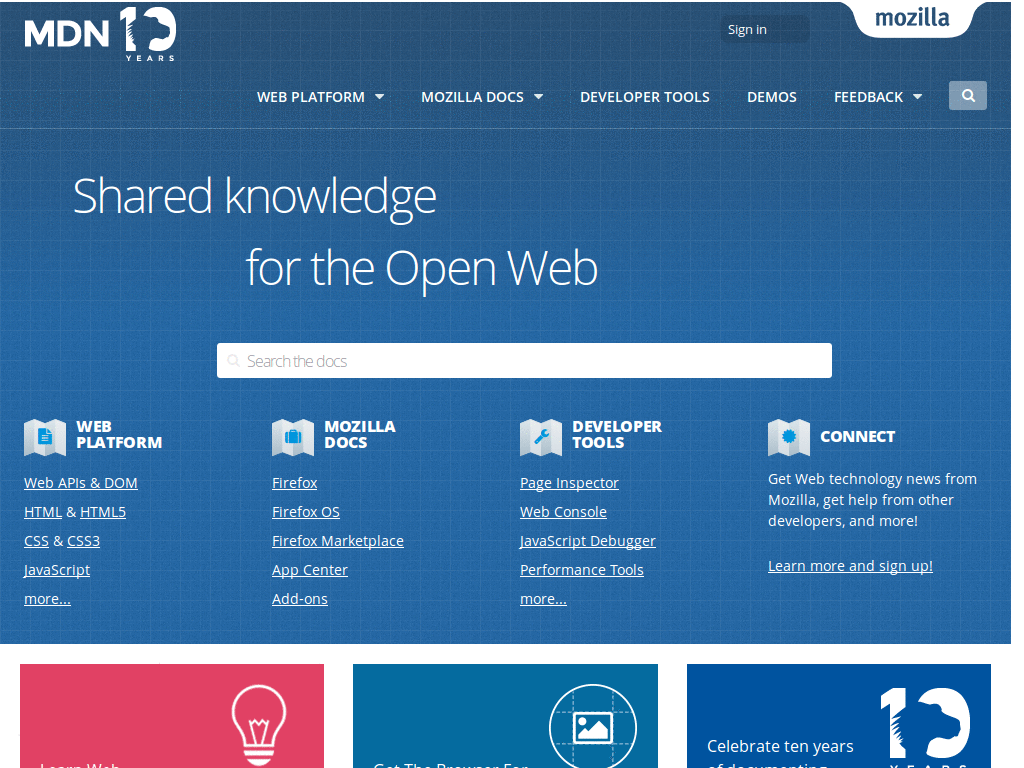Open the Firefox OS link
The height and width of the screenshot is (768, 1024).
click(x=306, y=512)
